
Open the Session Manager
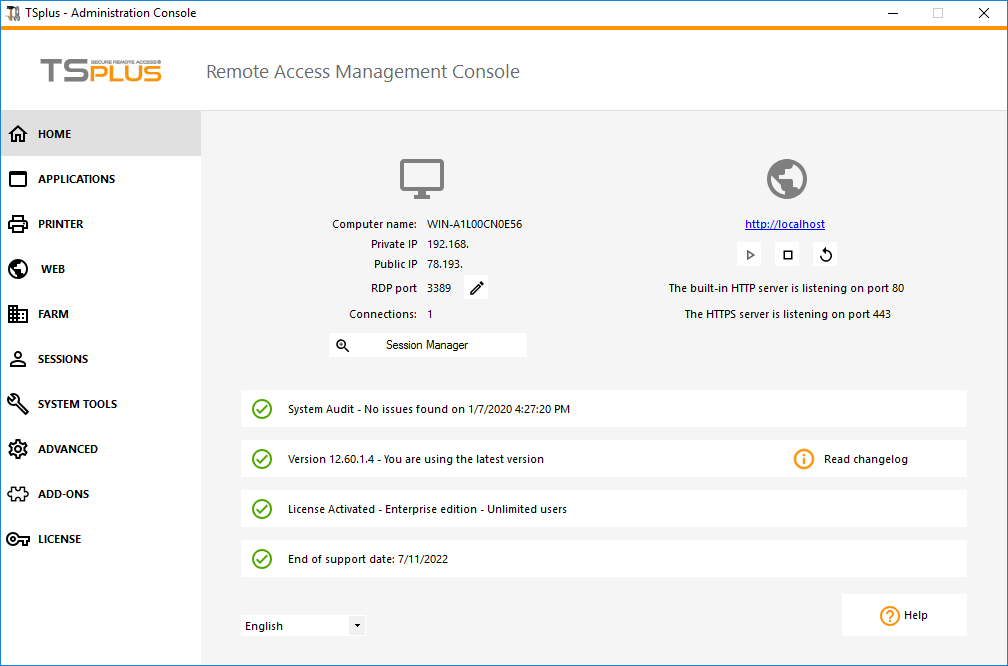click(428, 344)
